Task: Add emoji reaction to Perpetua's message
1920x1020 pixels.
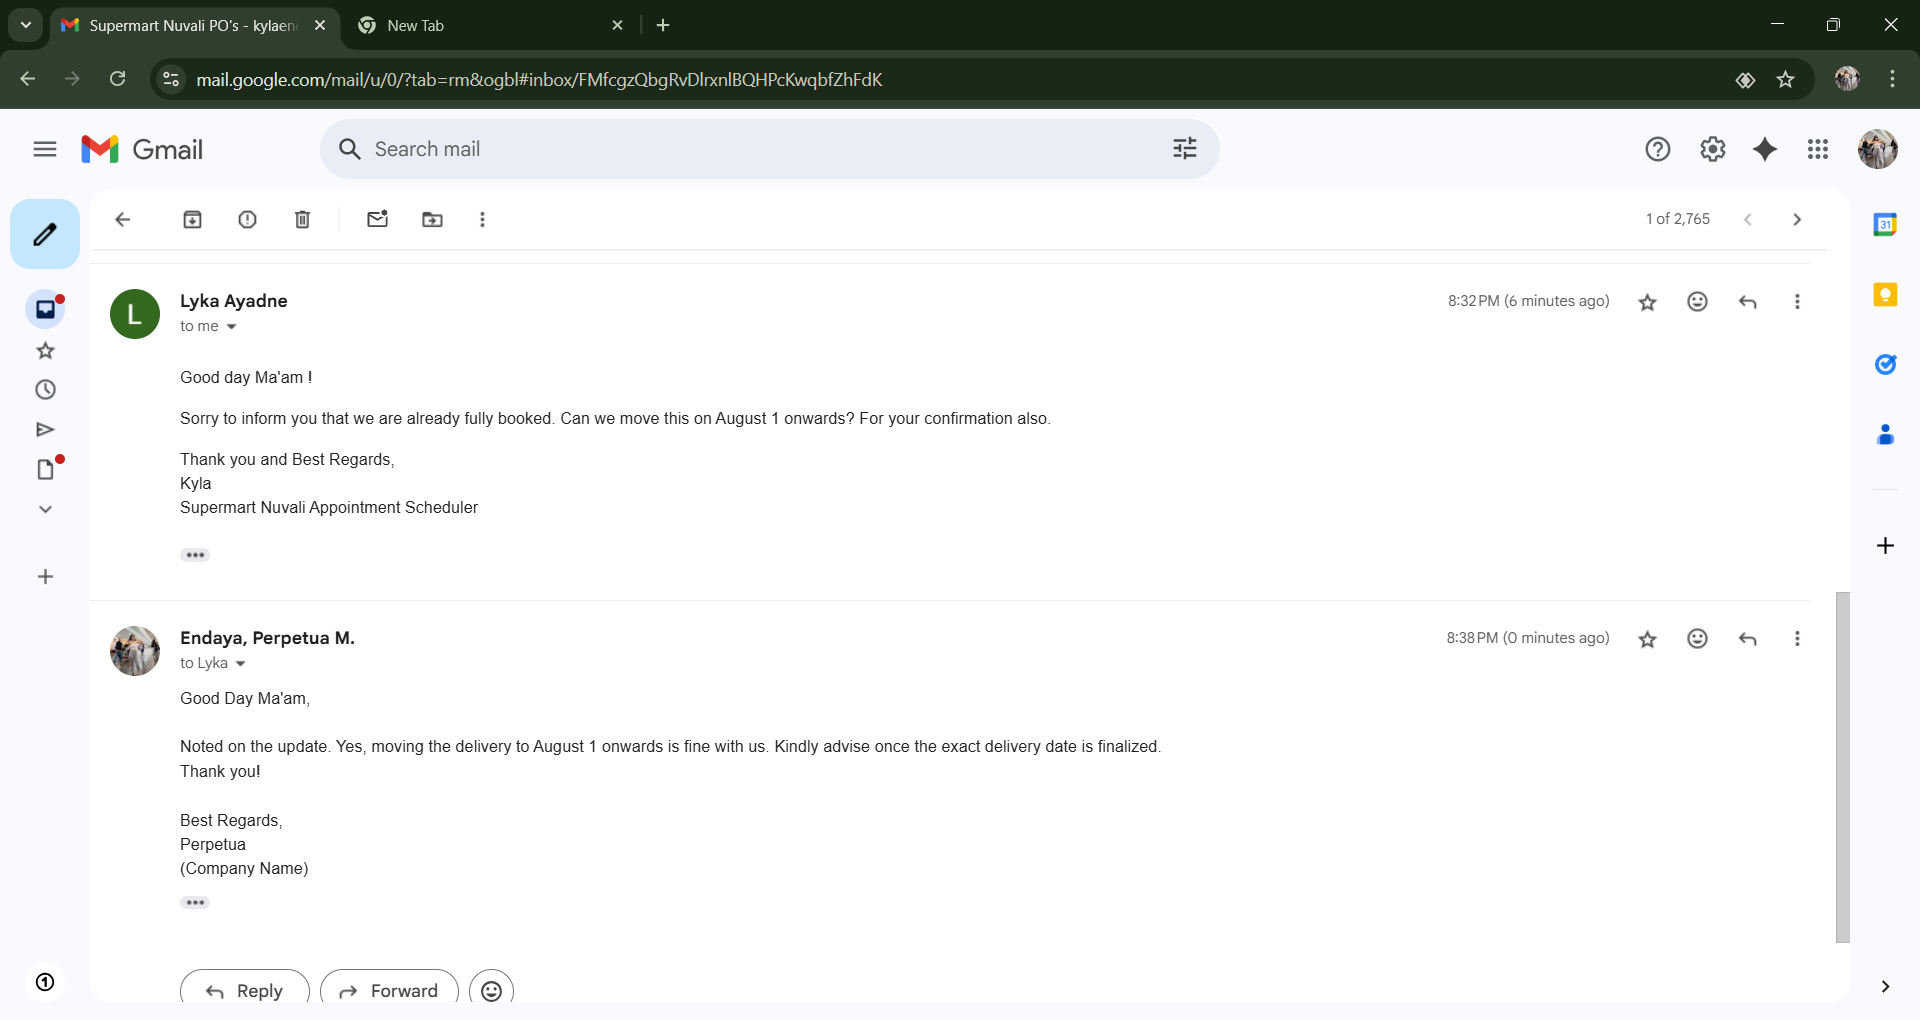Action: (x=1697, y=639)
